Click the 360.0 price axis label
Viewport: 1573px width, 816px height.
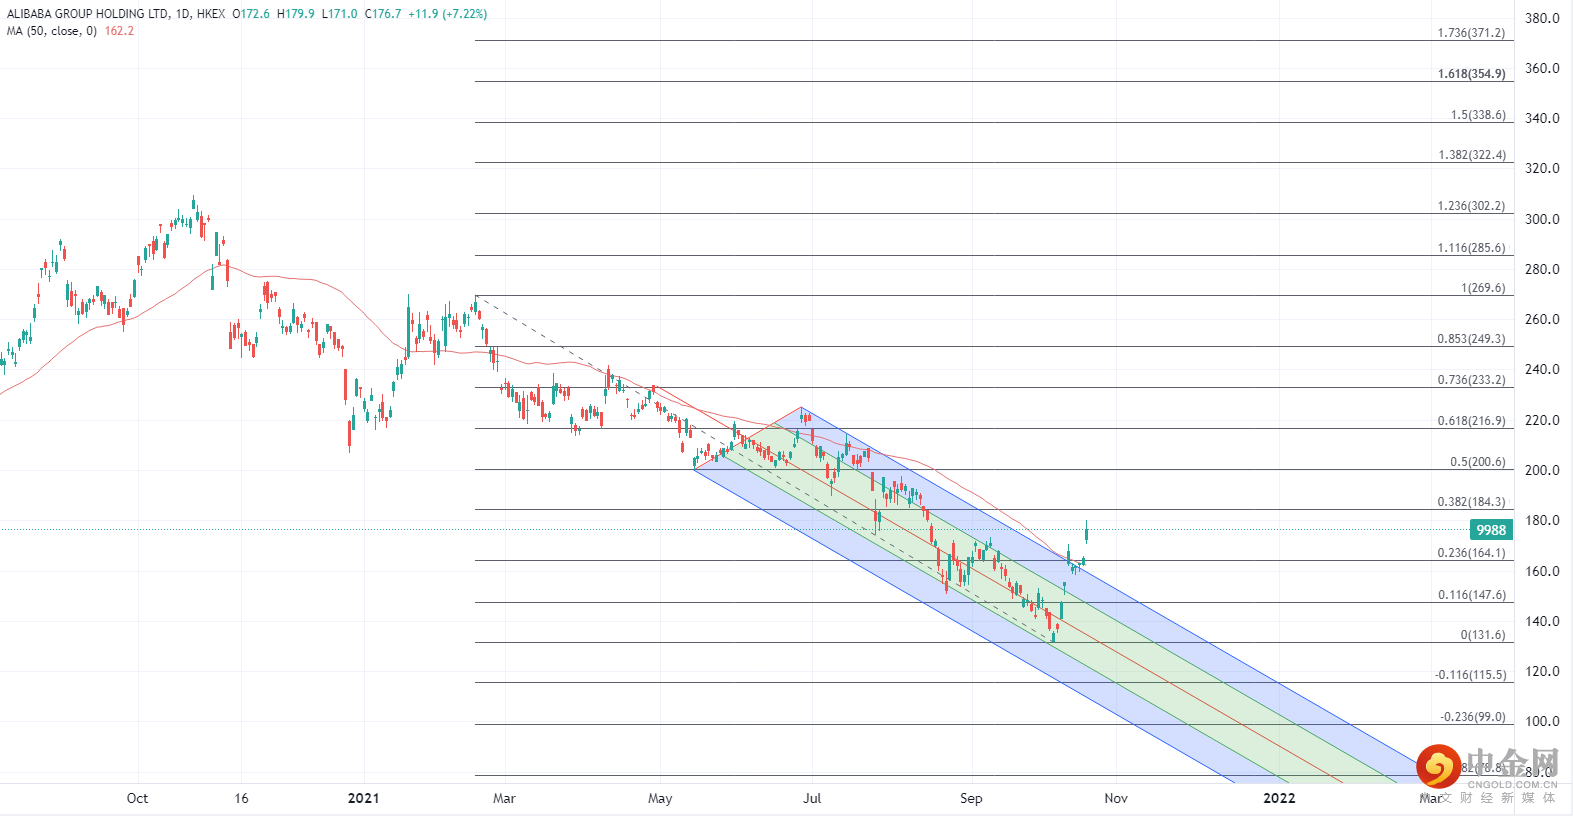click(1542, 68)
